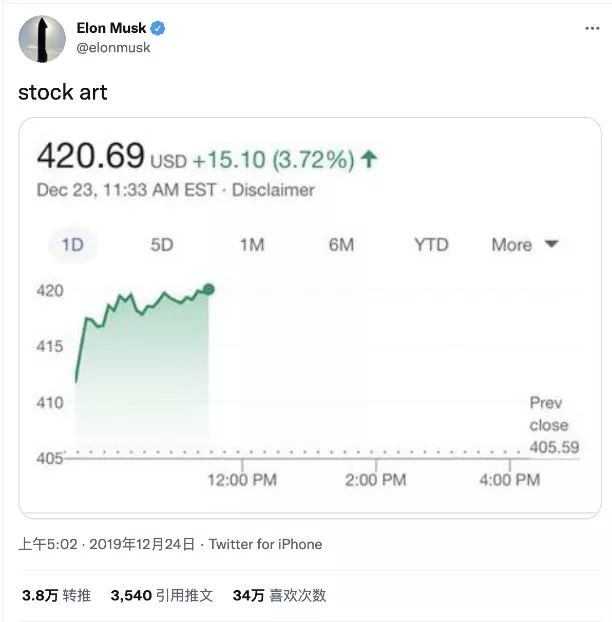Click the Twitter for iPhone source link
Viewport: 612px width, 622px height.
(x=265, y=544)
